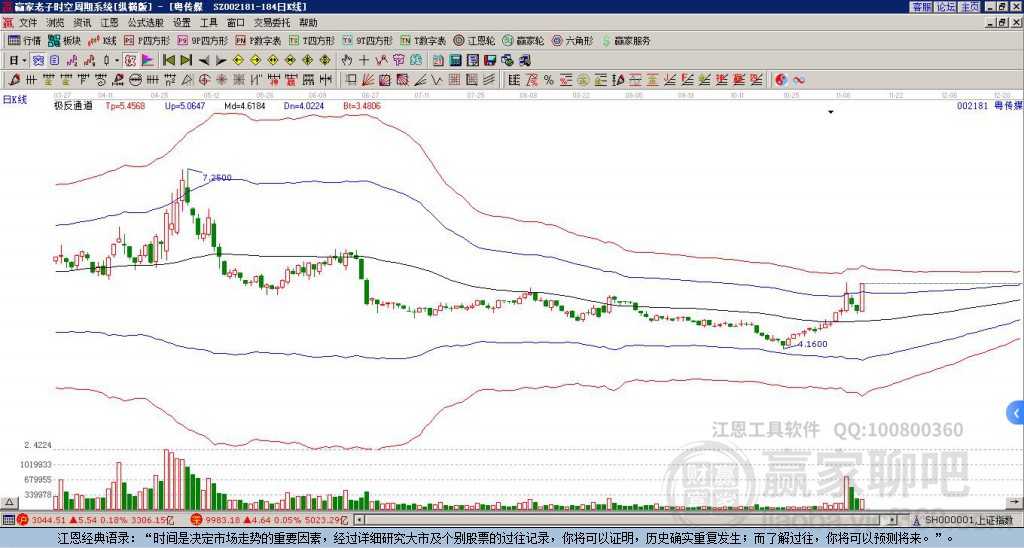
Task: Open the 9T四方形 tool
Action: click(x=367, y=40)
